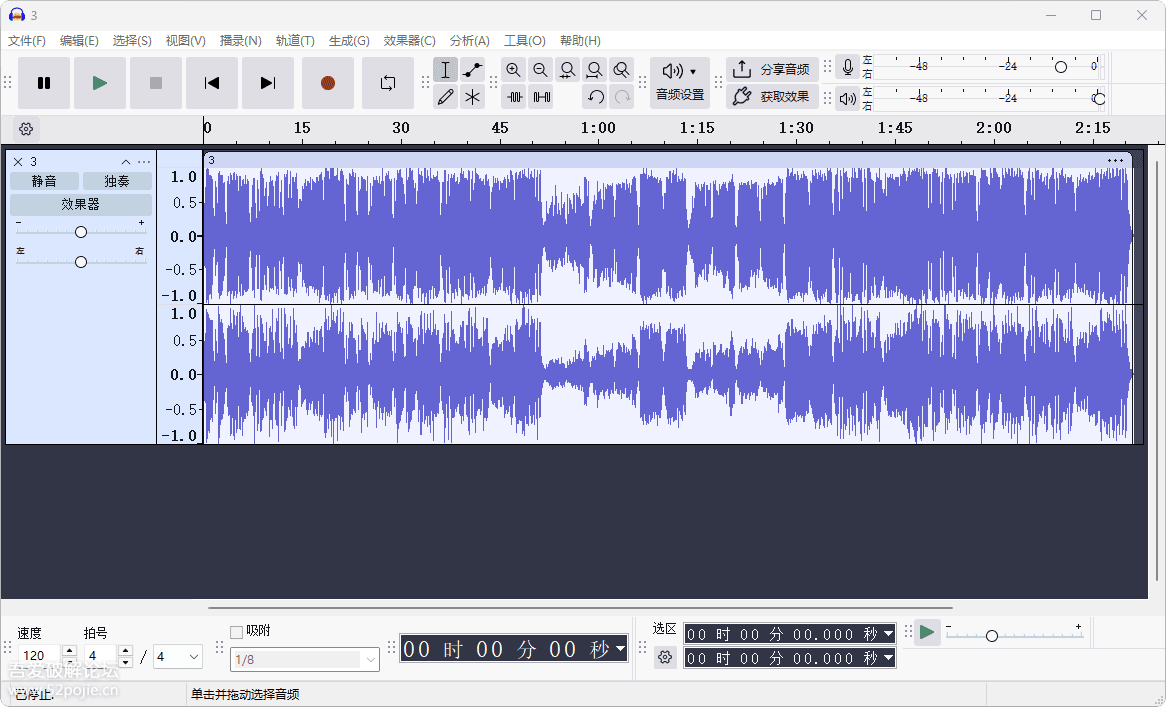Viewport: 1166px width, 707px height.
Task: Adjust the playback level slider knob
Action: (1098, 98)
